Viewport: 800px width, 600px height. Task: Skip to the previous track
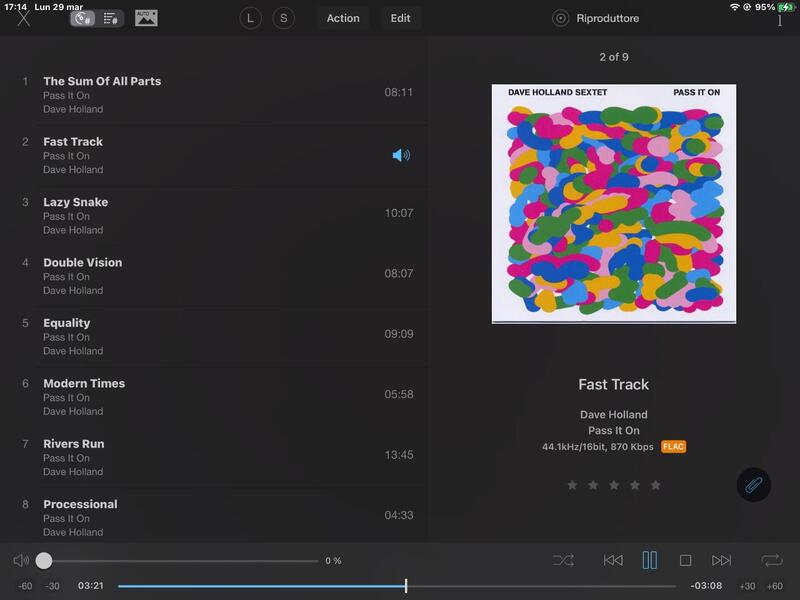613,561
